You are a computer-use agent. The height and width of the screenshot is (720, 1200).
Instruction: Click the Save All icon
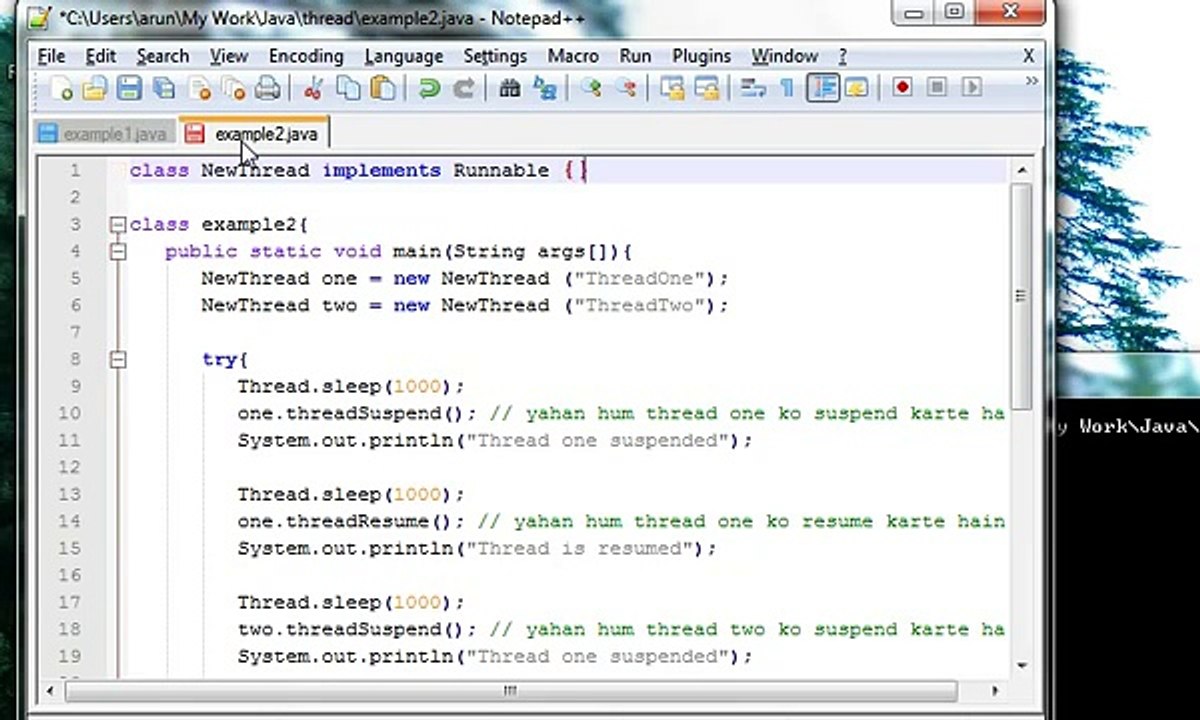163,89
